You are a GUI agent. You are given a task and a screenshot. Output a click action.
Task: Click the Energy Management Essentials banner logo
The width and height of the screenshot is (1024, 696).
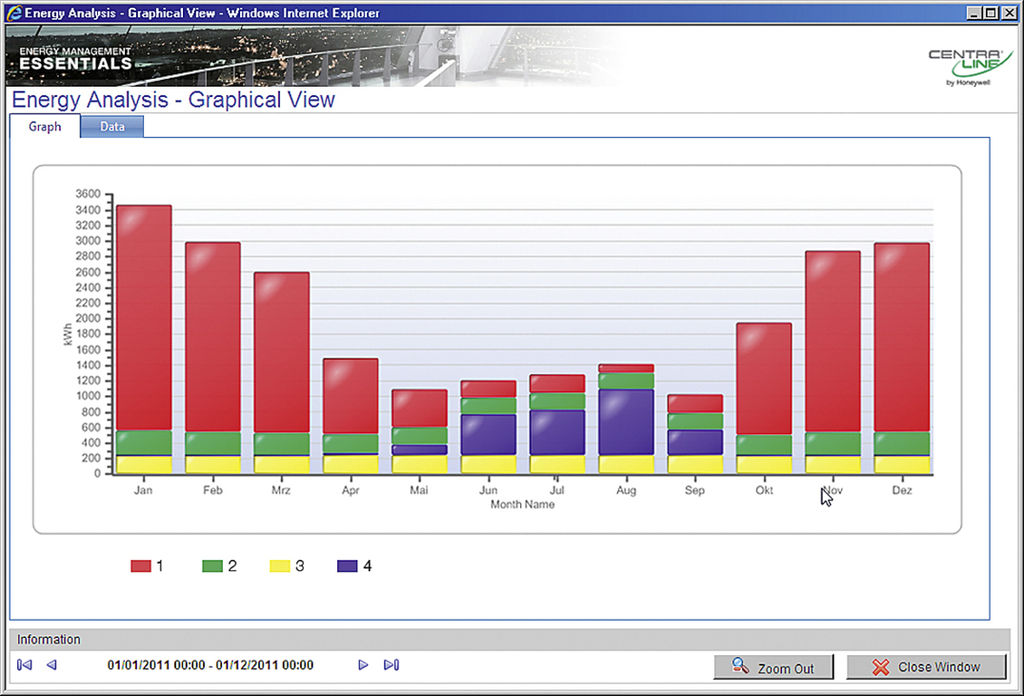75,58
